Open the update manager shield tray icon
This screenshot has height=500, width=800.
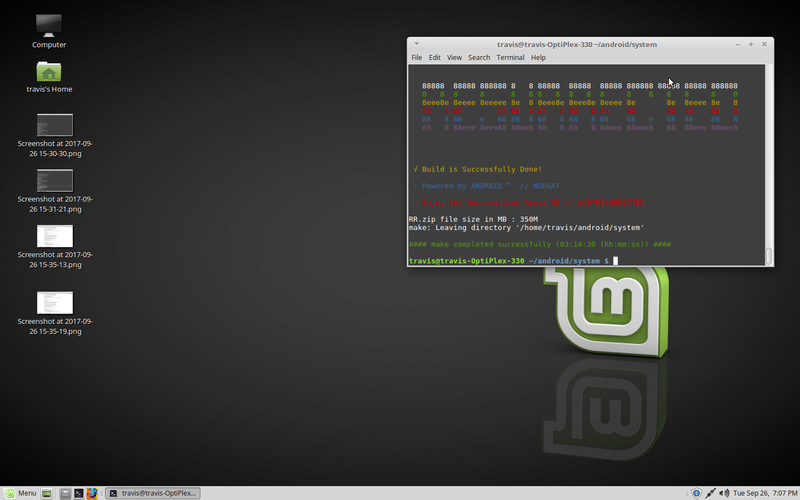click(x=696, y=493)
